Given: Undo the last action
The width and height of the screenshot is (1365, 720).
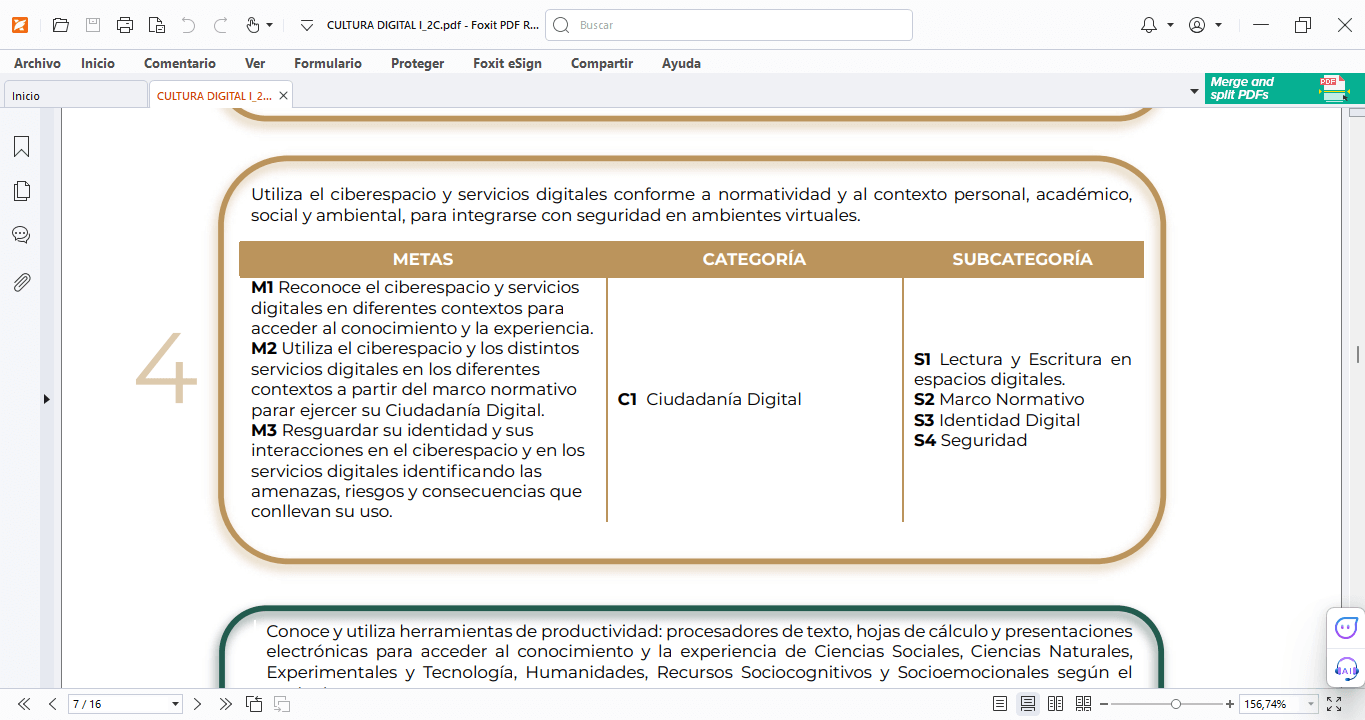Looking at the screenshot, I should [x=189, y=25].
